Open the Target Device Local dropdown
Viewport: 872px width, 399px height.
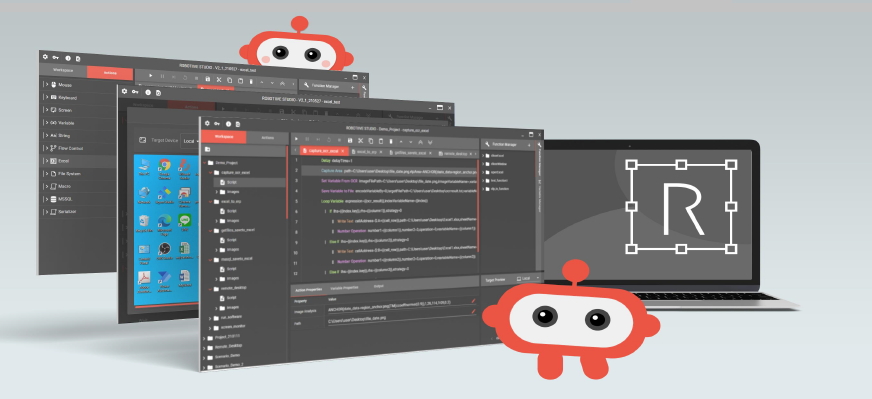point(191,141)
